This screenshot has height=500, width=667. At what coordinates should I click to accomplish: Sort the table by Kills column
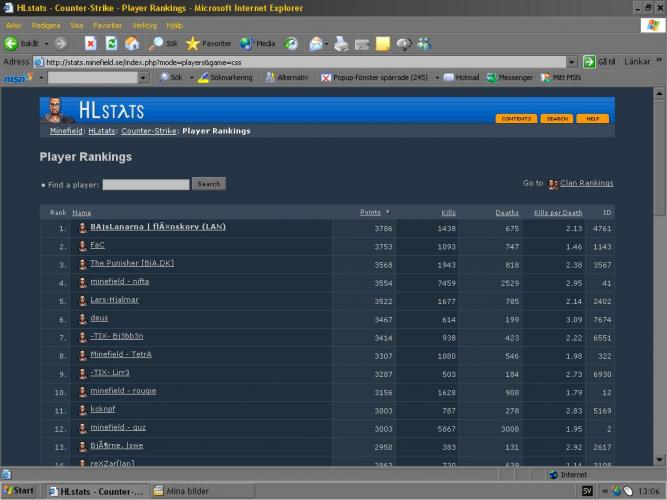pos(448,212)
